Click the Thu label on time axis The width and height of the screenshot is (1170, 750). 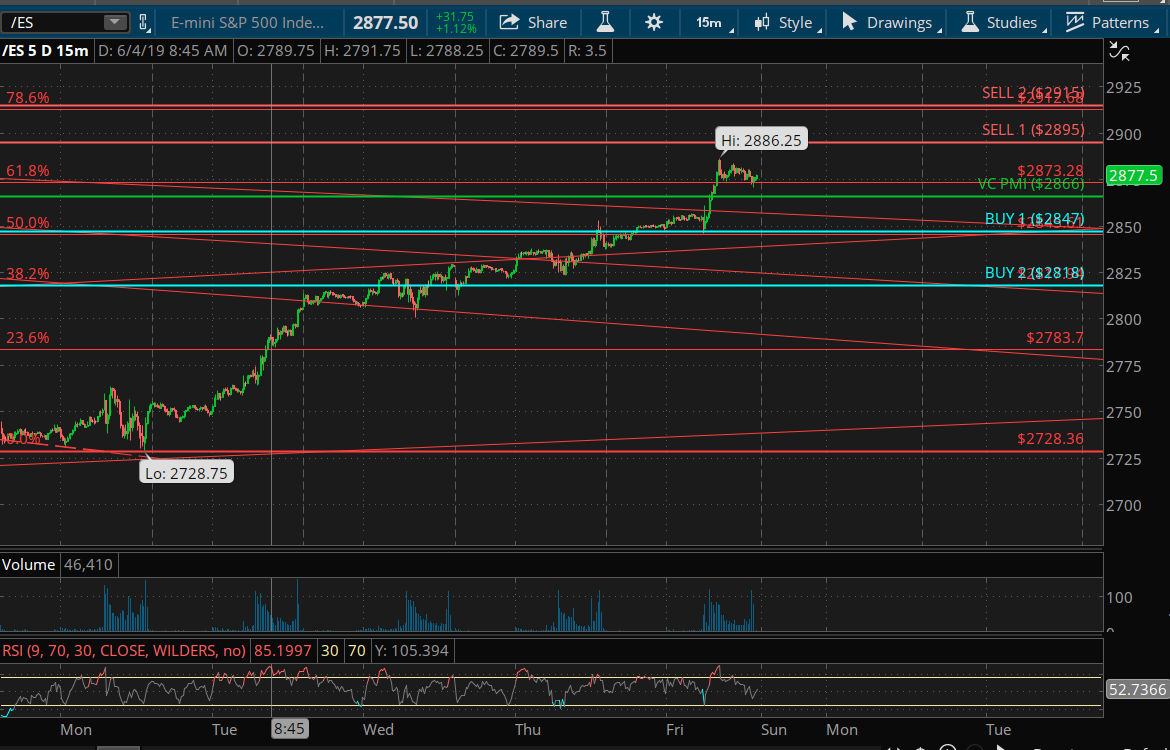[x=528, y=729]
